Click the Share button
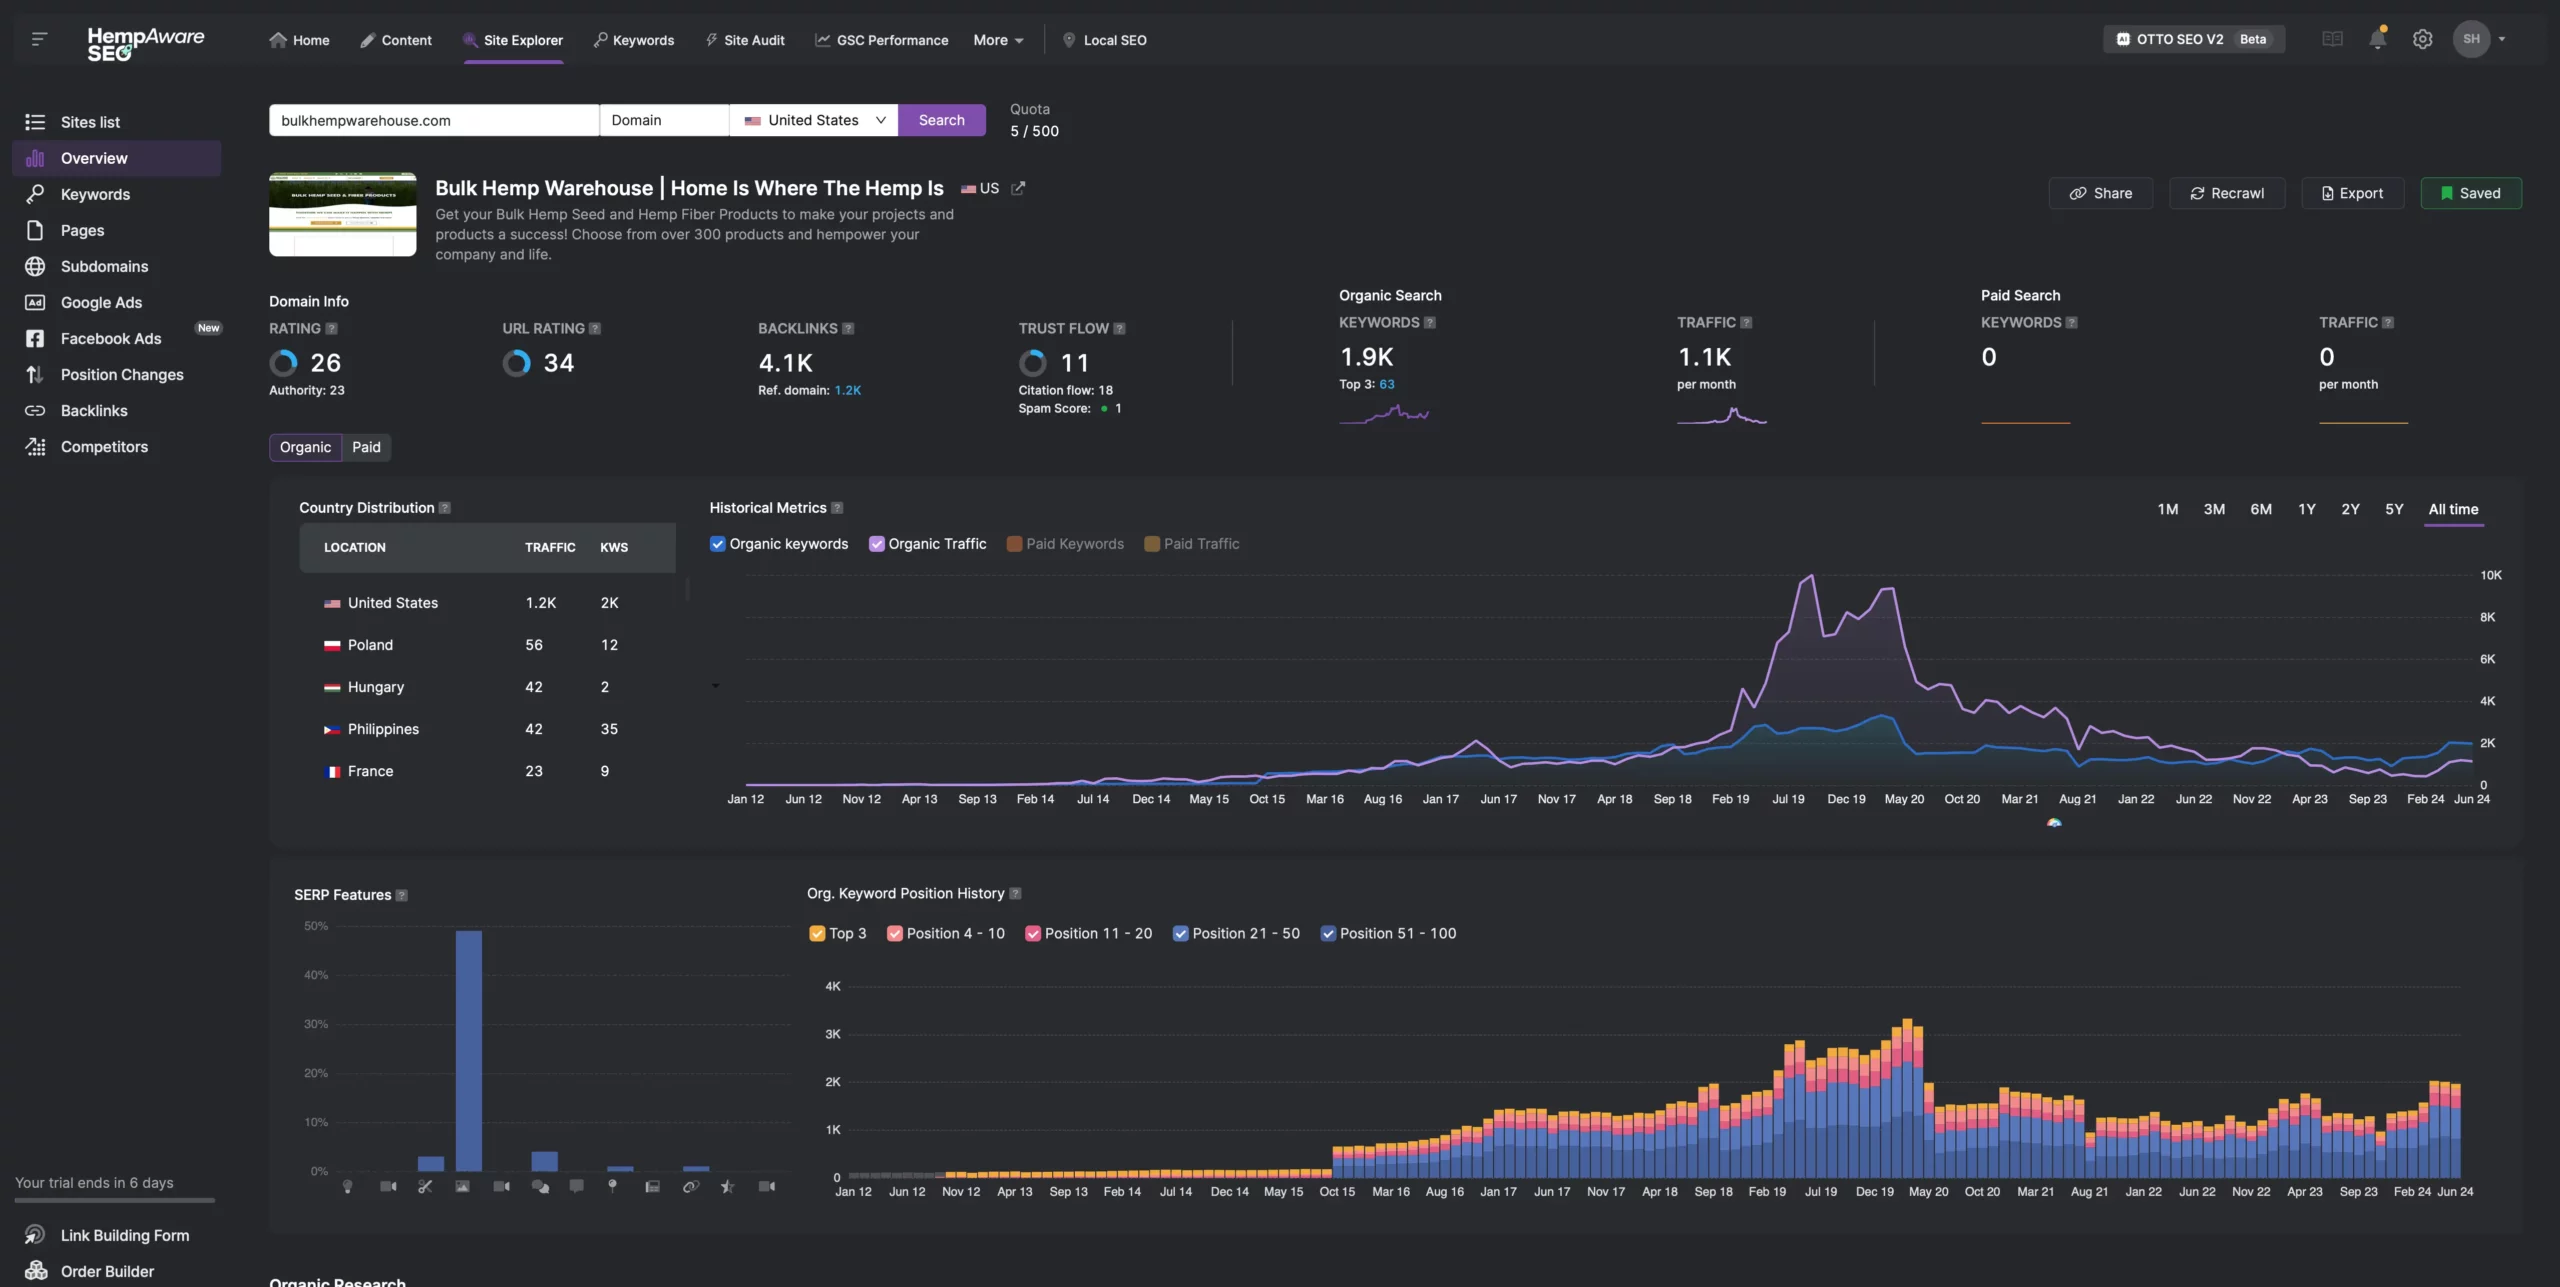Viewport: 2560px width, 1287px height. (2101, 193)
